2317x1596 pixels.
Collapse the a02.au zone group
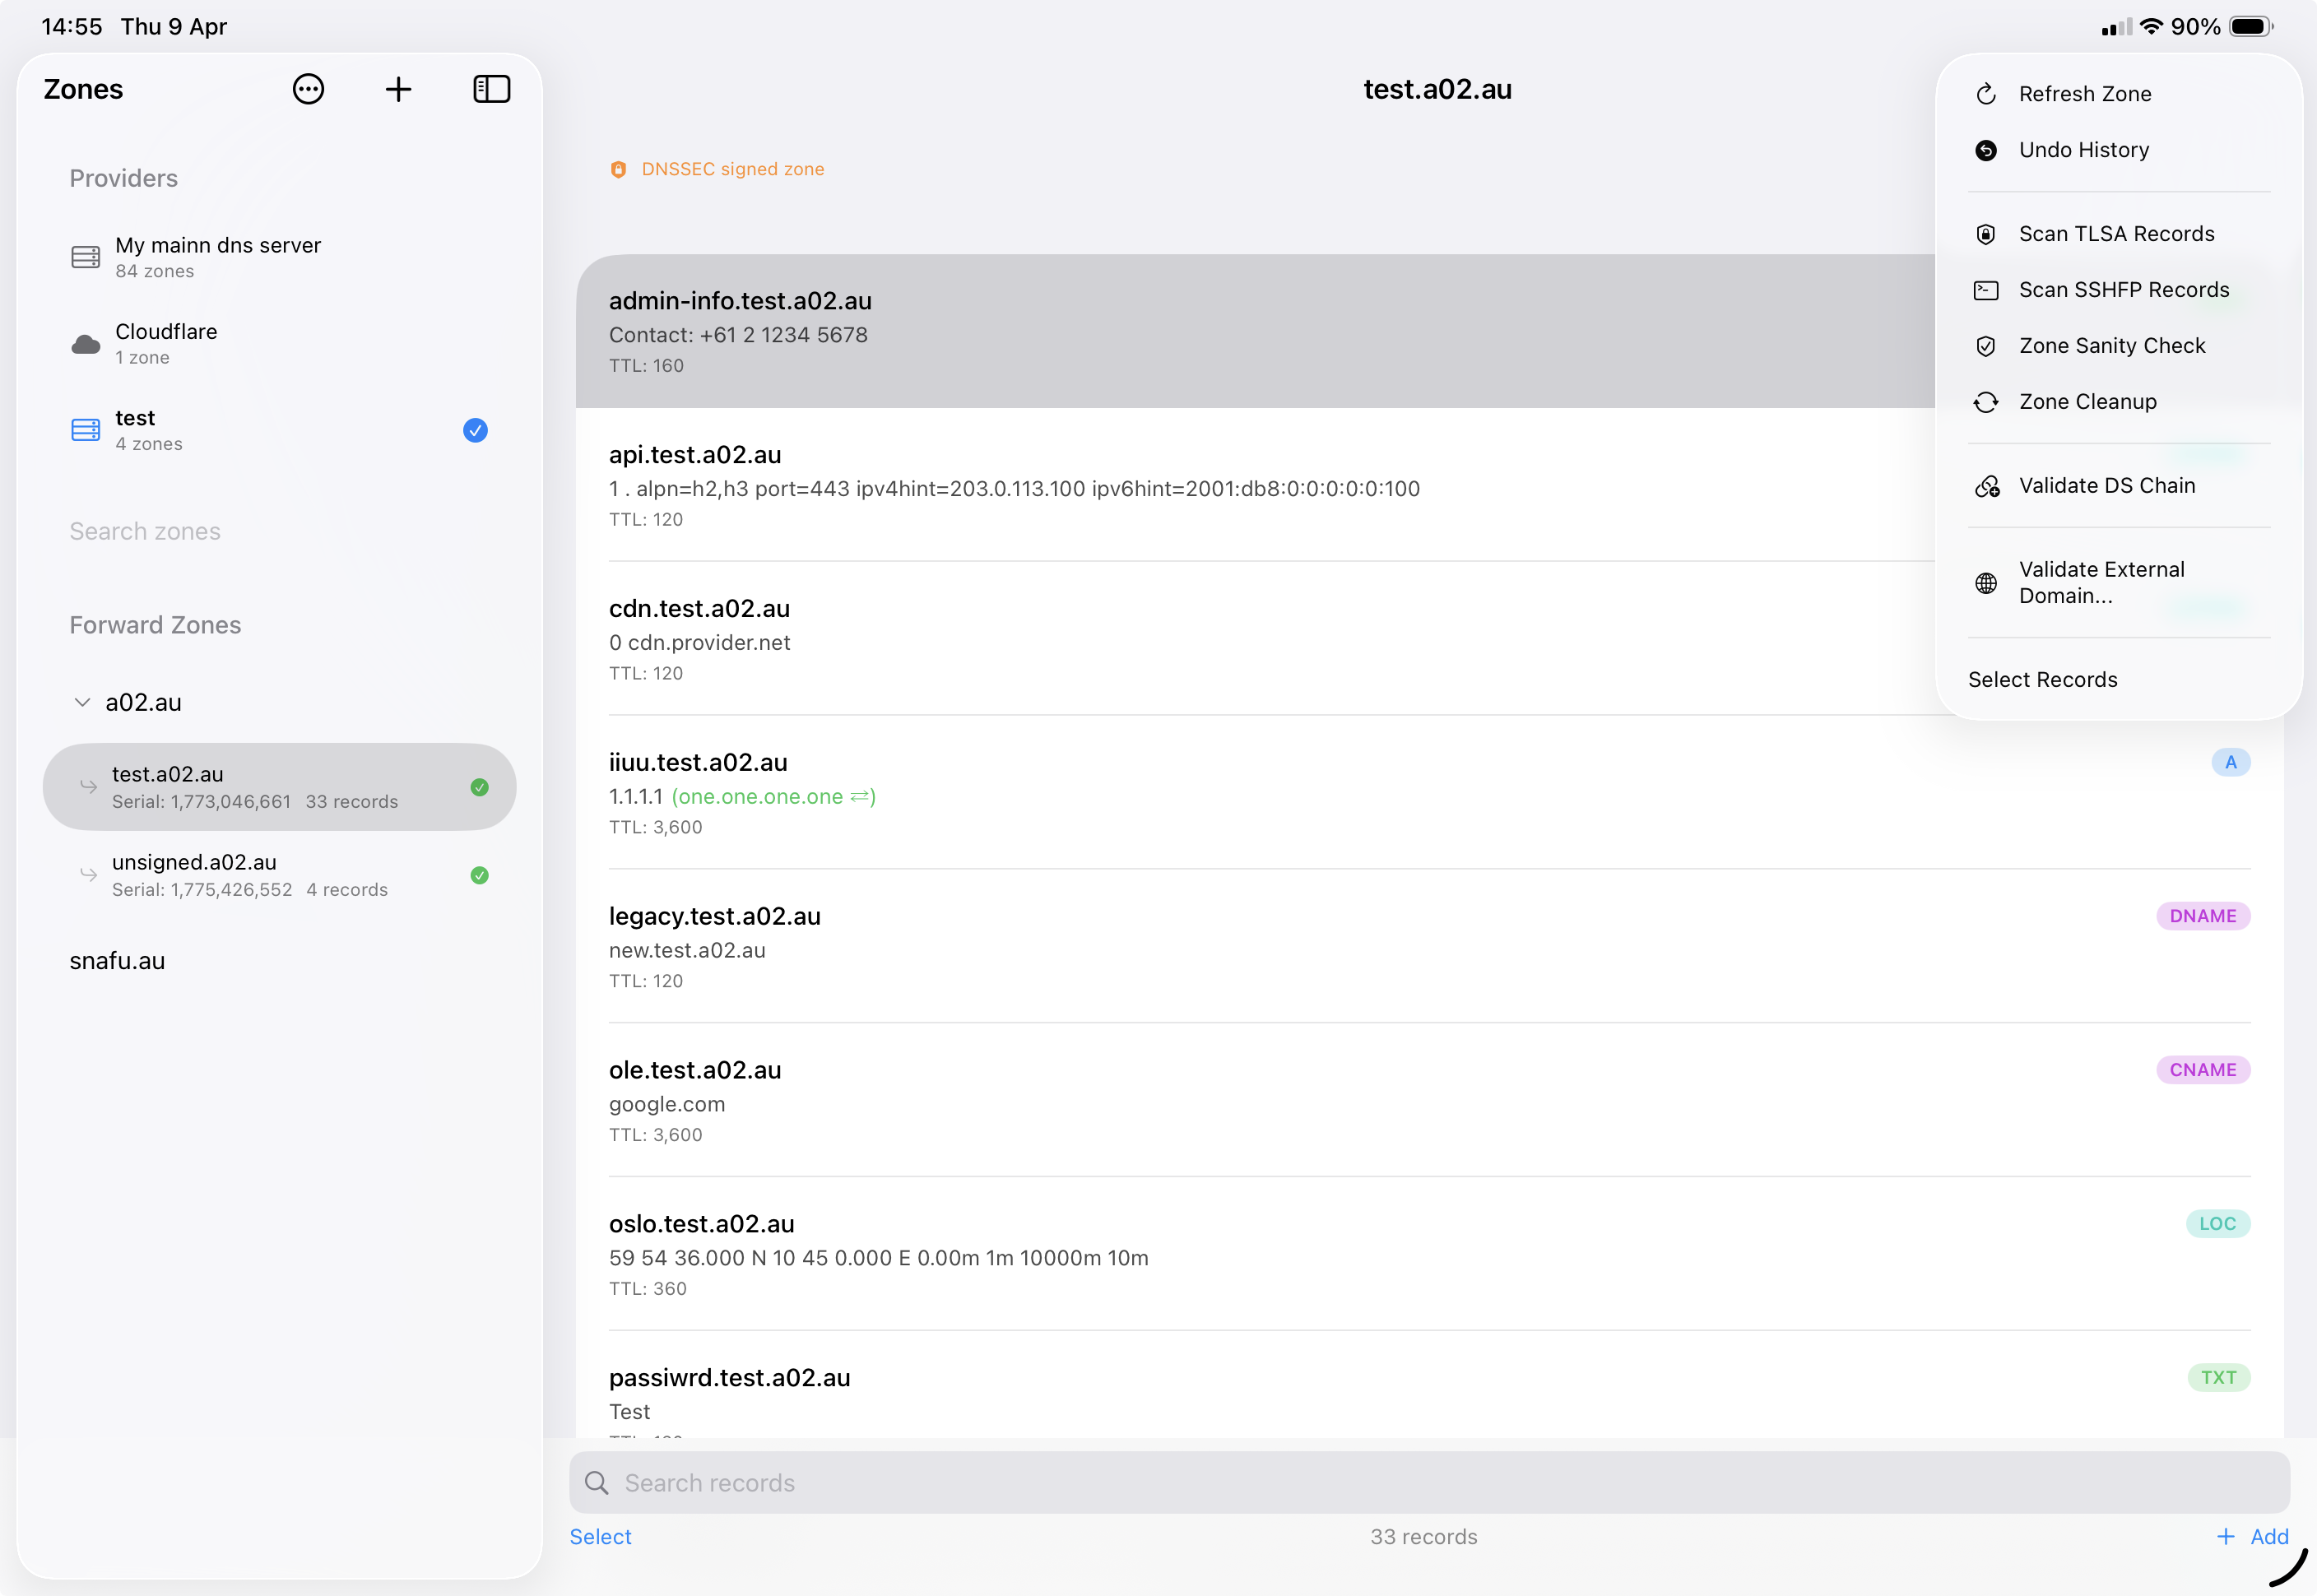tap(83, 702)
